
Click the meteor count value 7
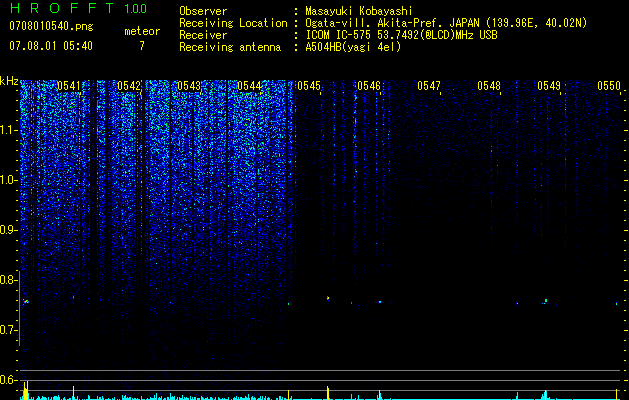(x=142, y=46)
